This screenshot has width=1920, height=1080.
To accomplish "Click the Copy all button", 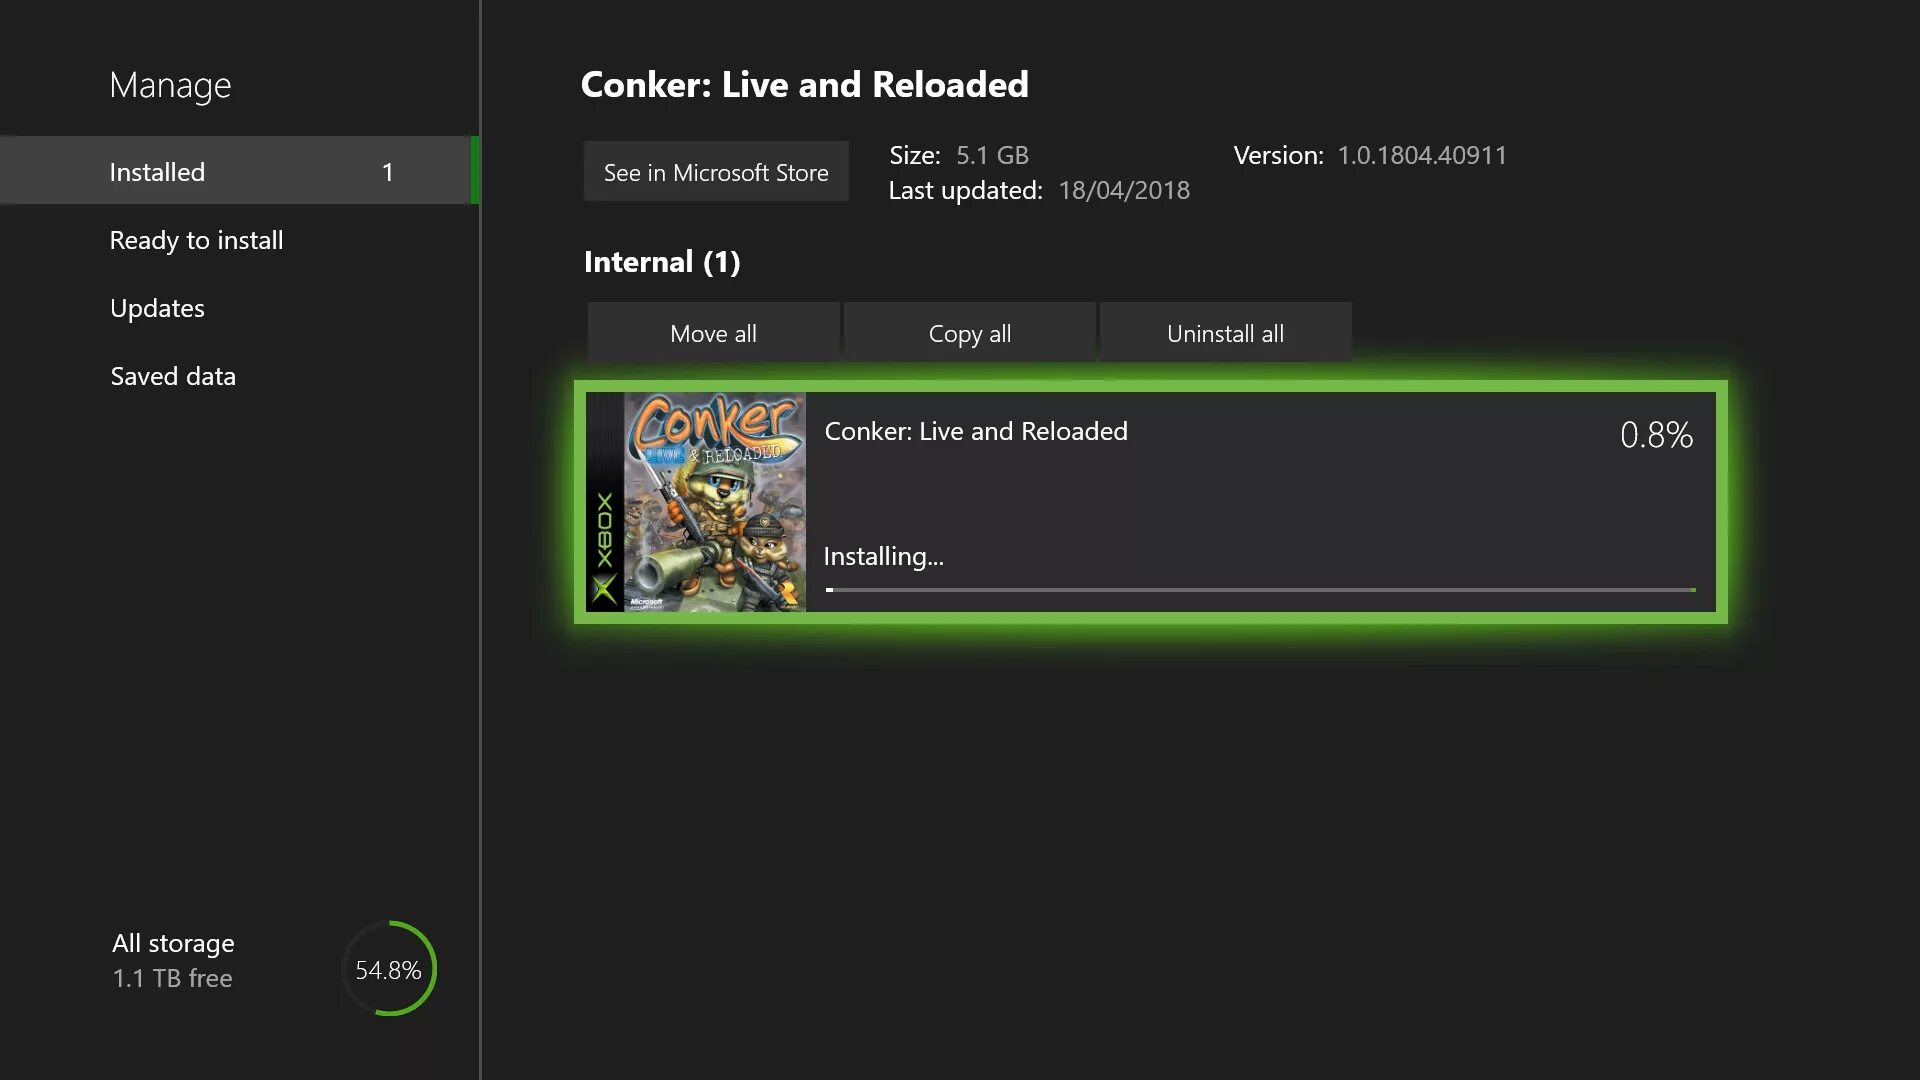I will (969, 333).
